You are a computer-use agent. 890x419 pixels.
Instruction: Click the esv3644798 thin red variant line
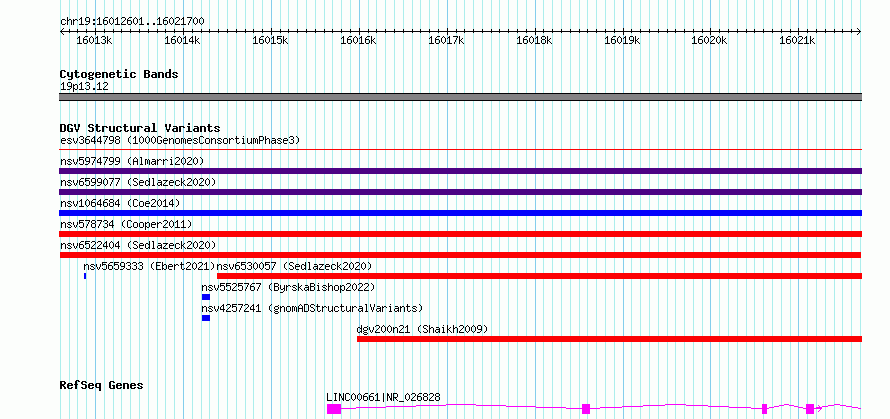[x=460, y=150]
